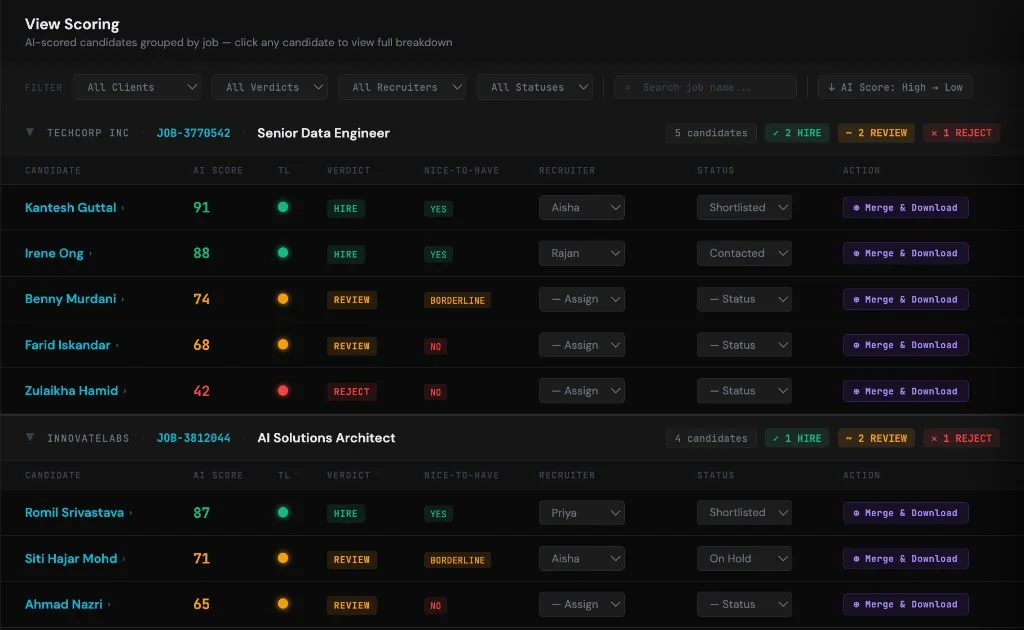This screenshot has width=1024, height=630.
Task: Assign a recruiter to Farid Iskandar
Action: click(x=581, y=345)
